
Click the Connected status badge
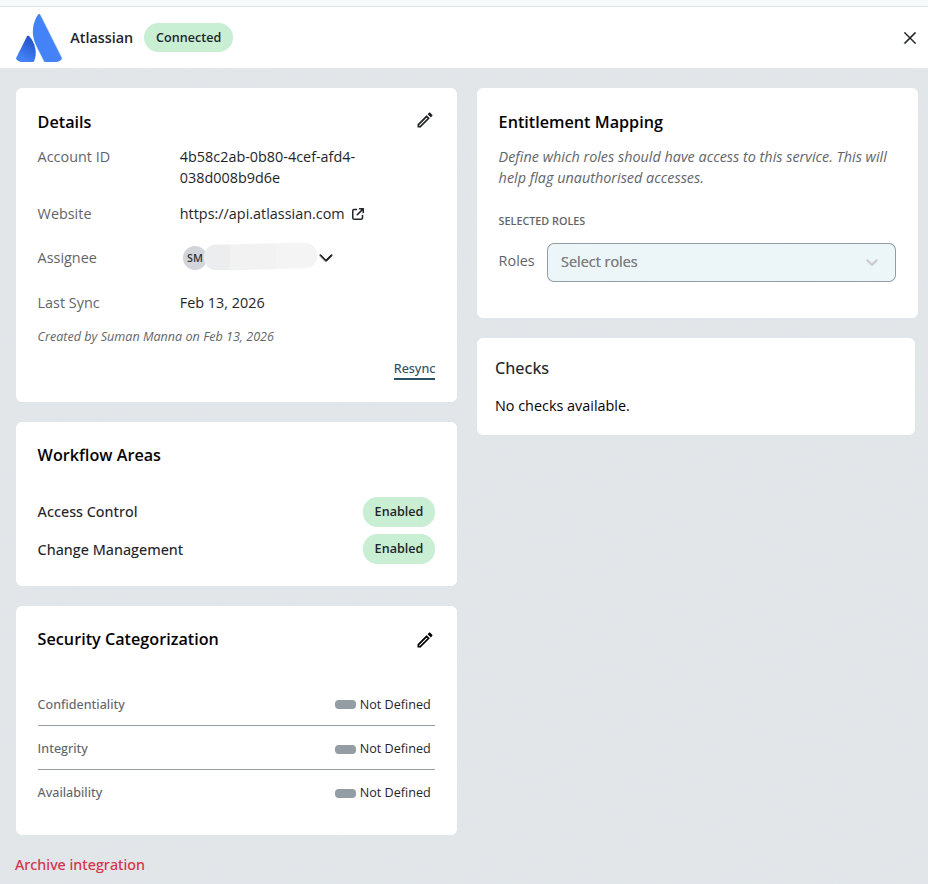(x=188, y=37)
